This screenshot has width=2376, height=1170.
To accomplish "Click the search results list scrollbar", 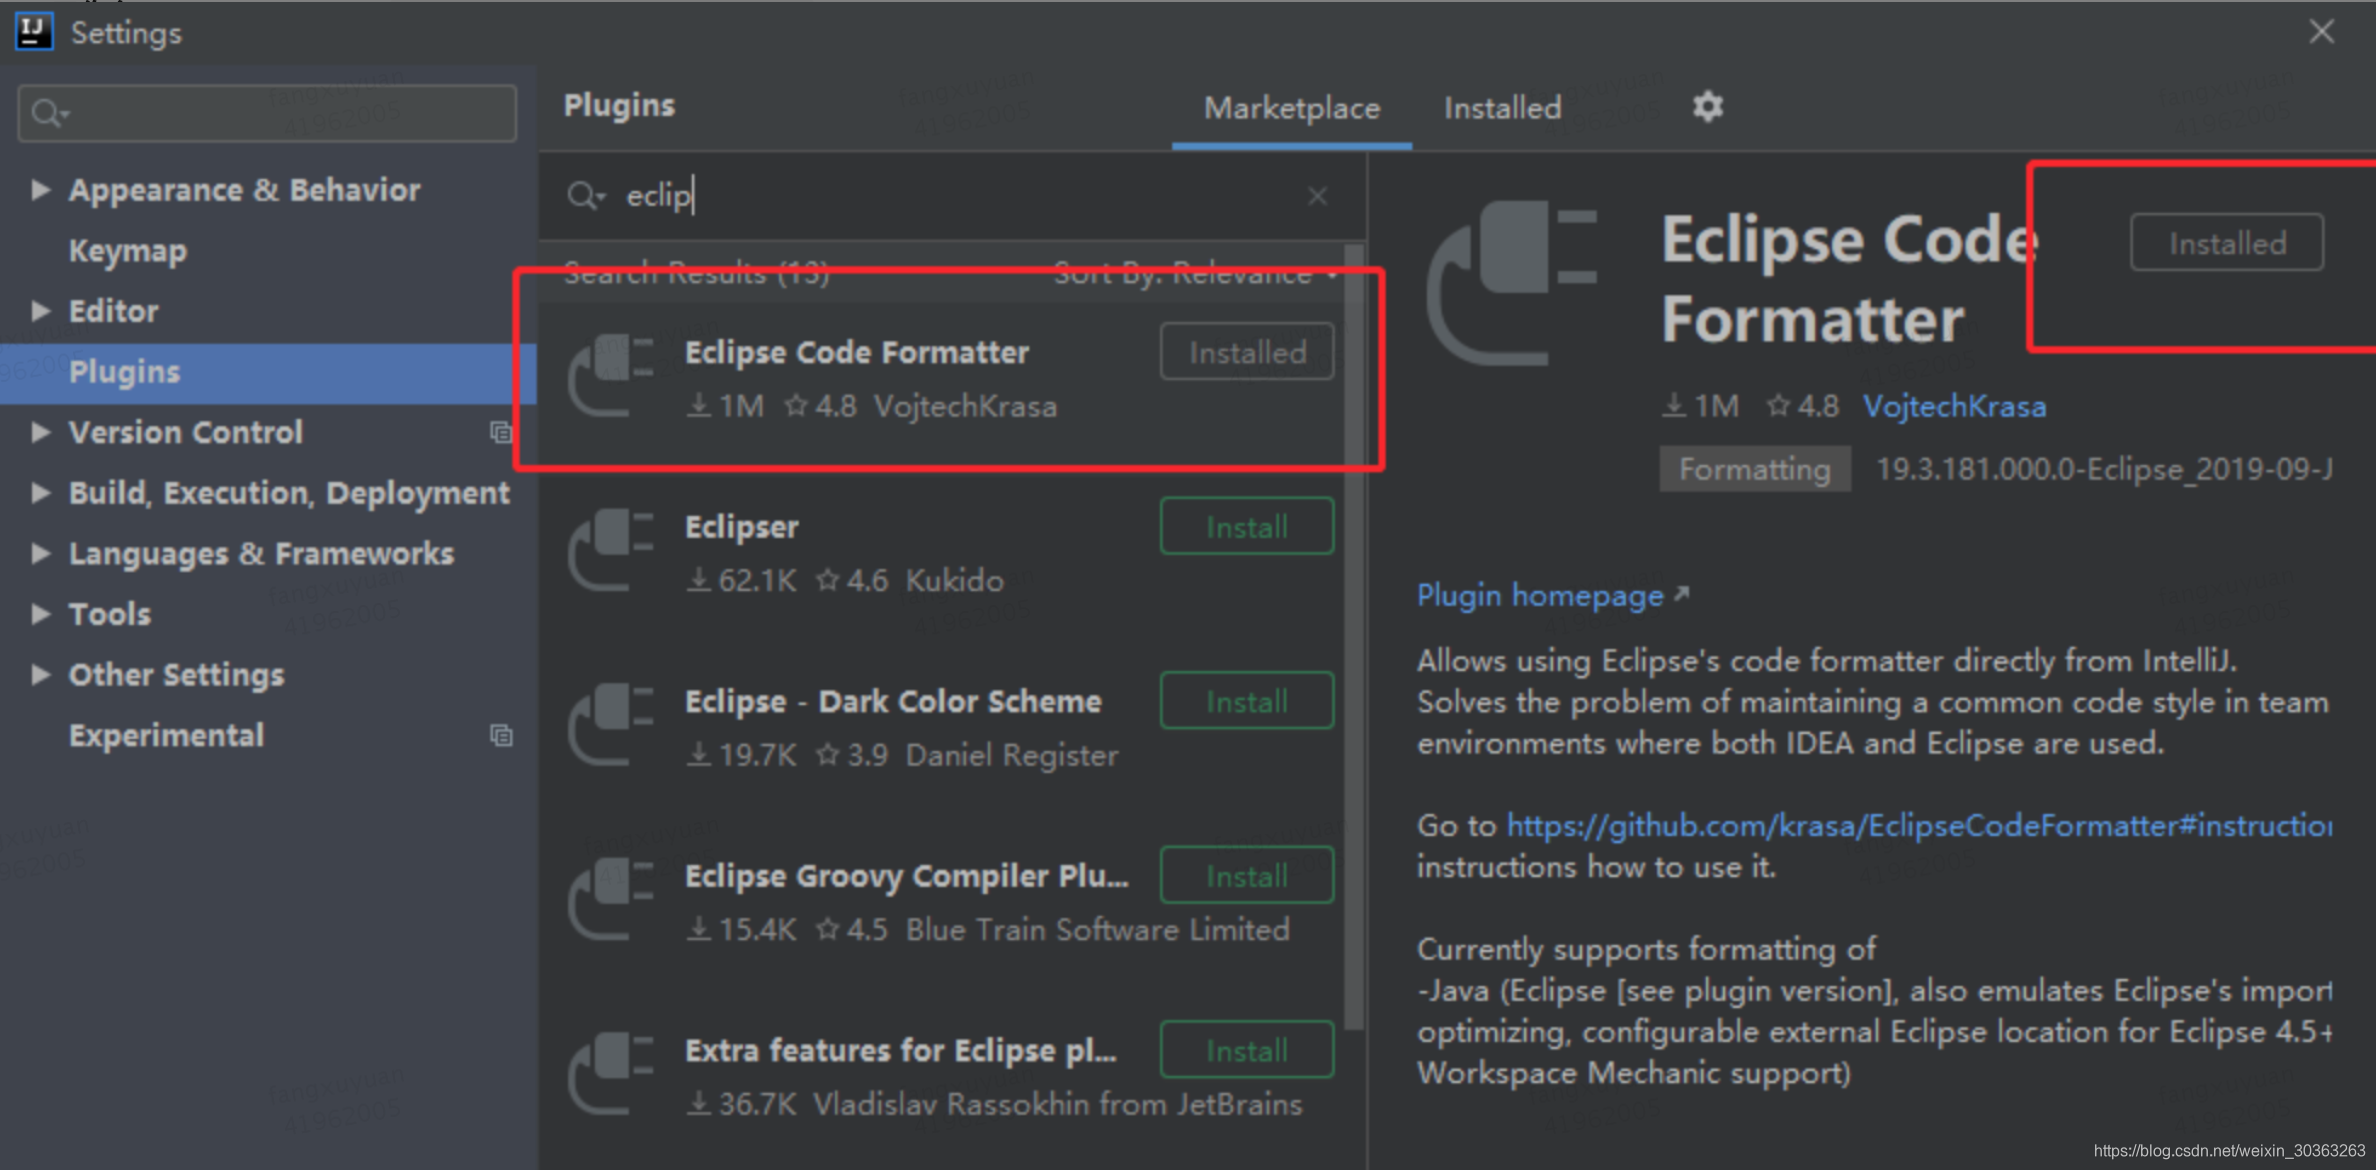I will 1354,640.
